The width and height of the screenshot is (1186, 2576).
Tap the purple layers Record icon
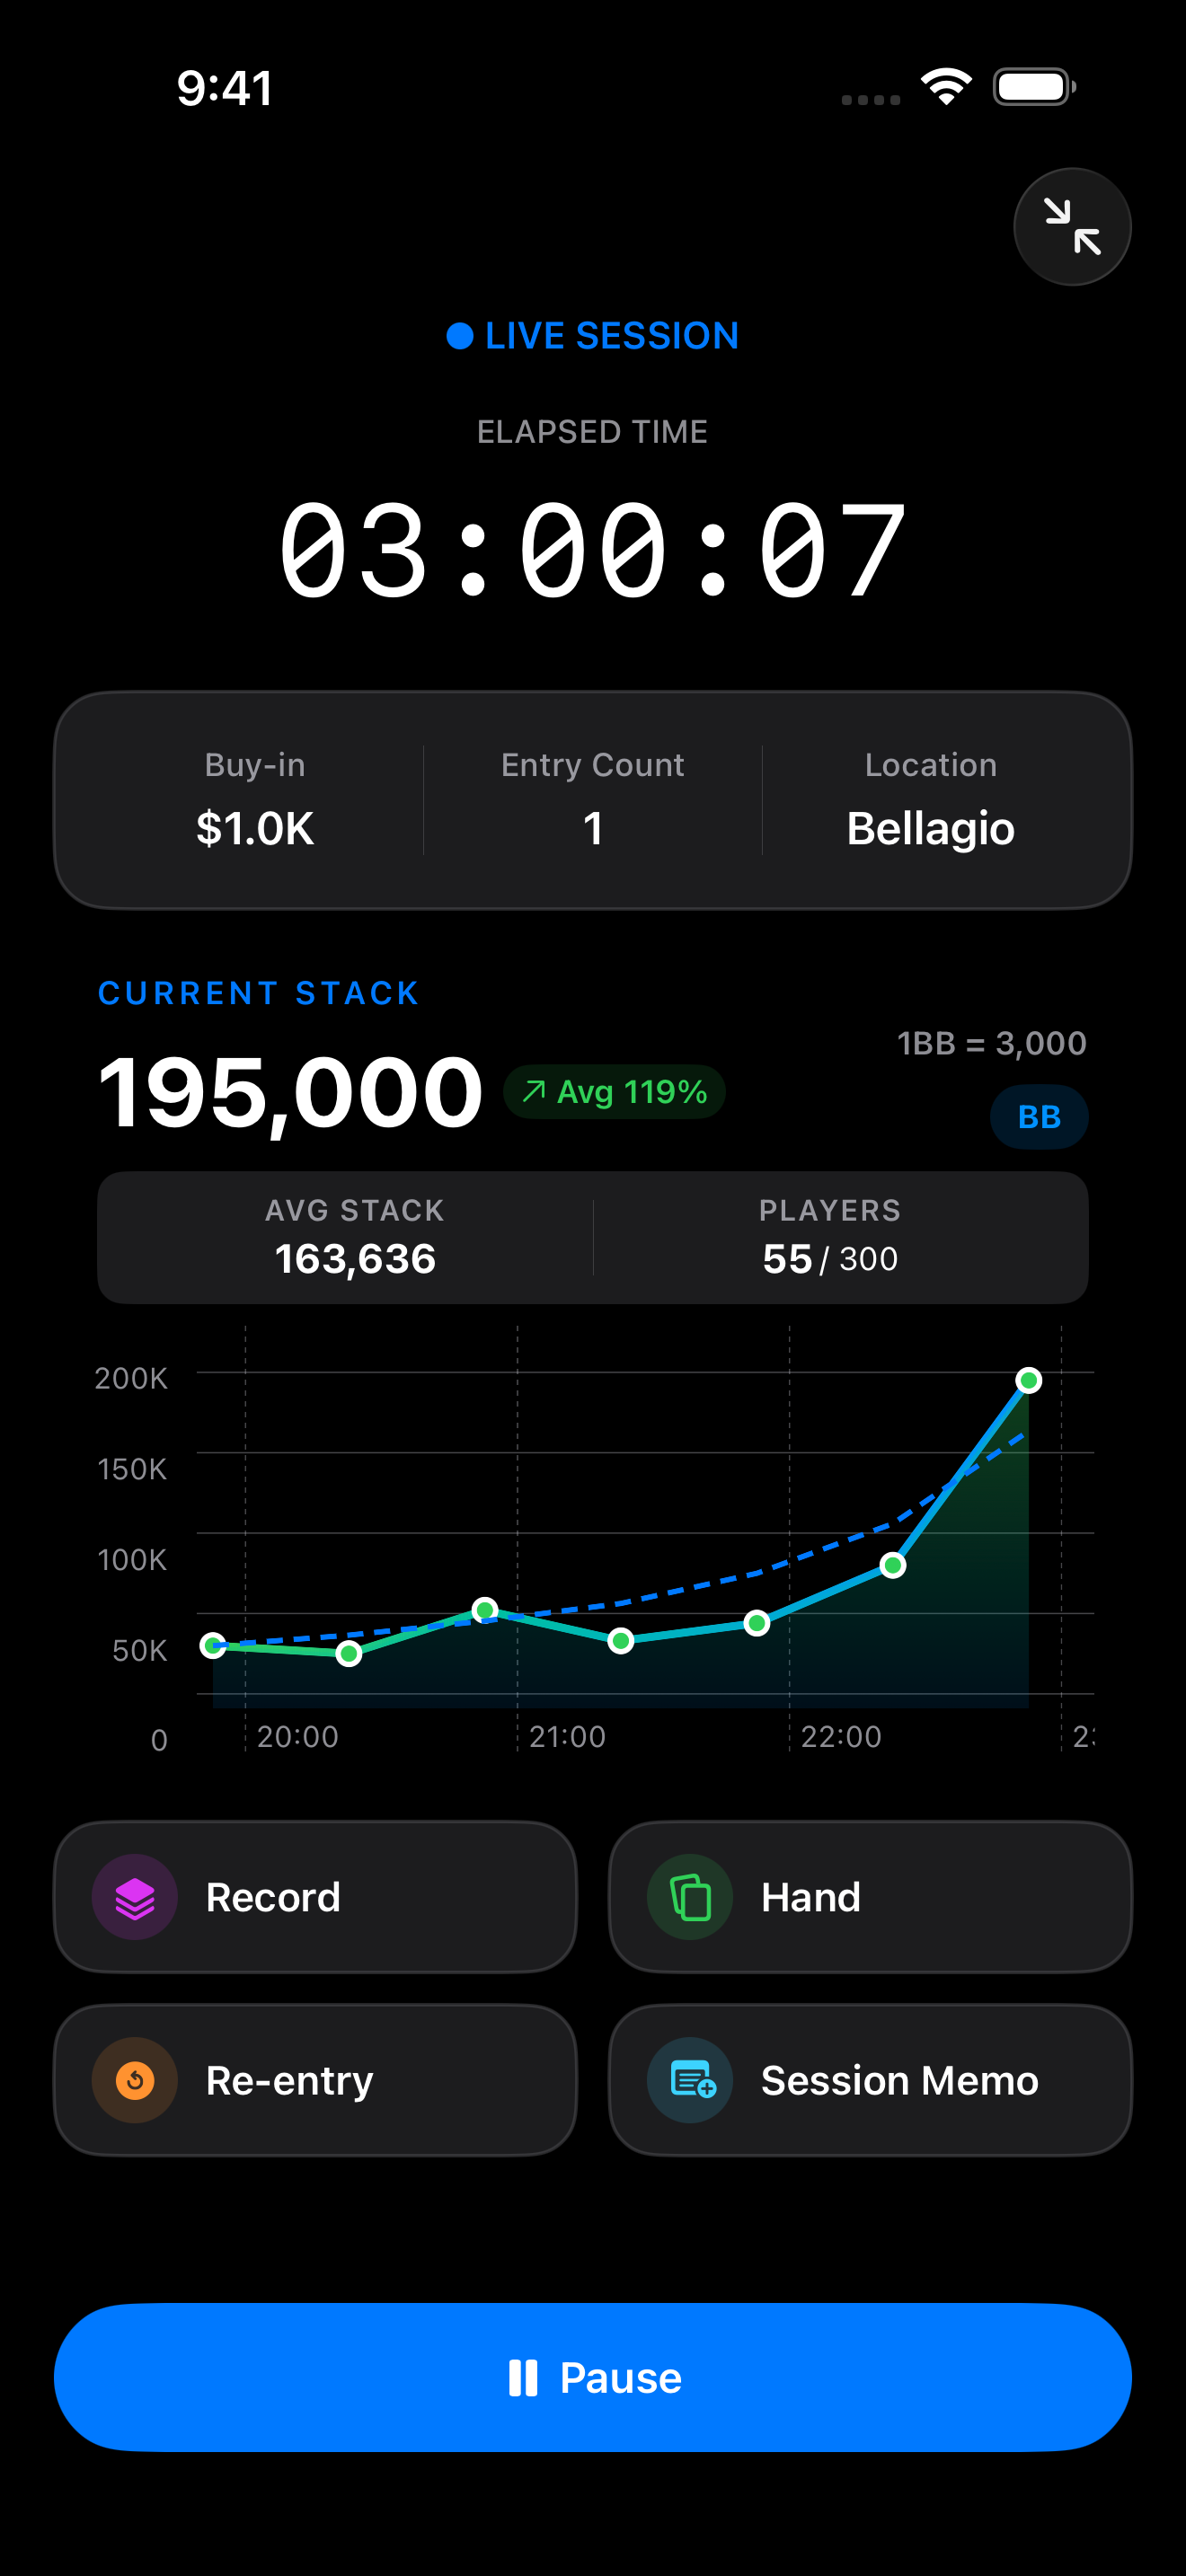tap(135, 1897)
